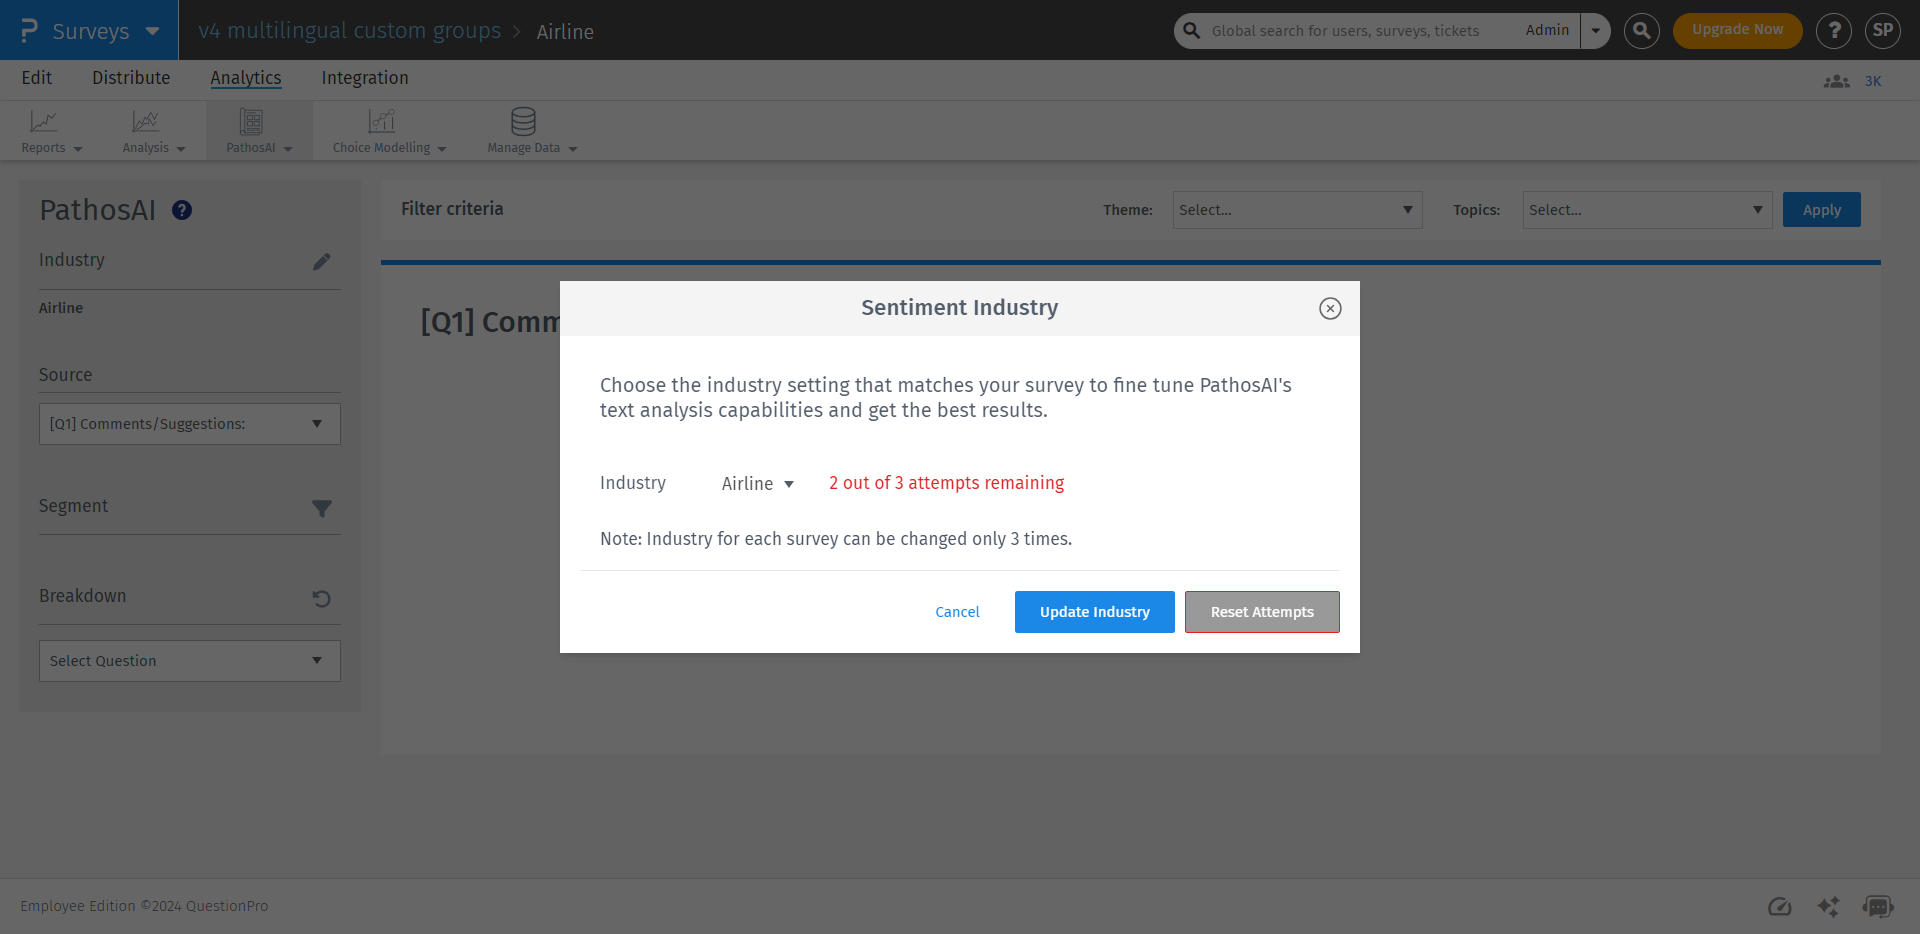Expand the Topics selector
The height and width of the screenshot is (934, 1920).
coord(1646,210)
